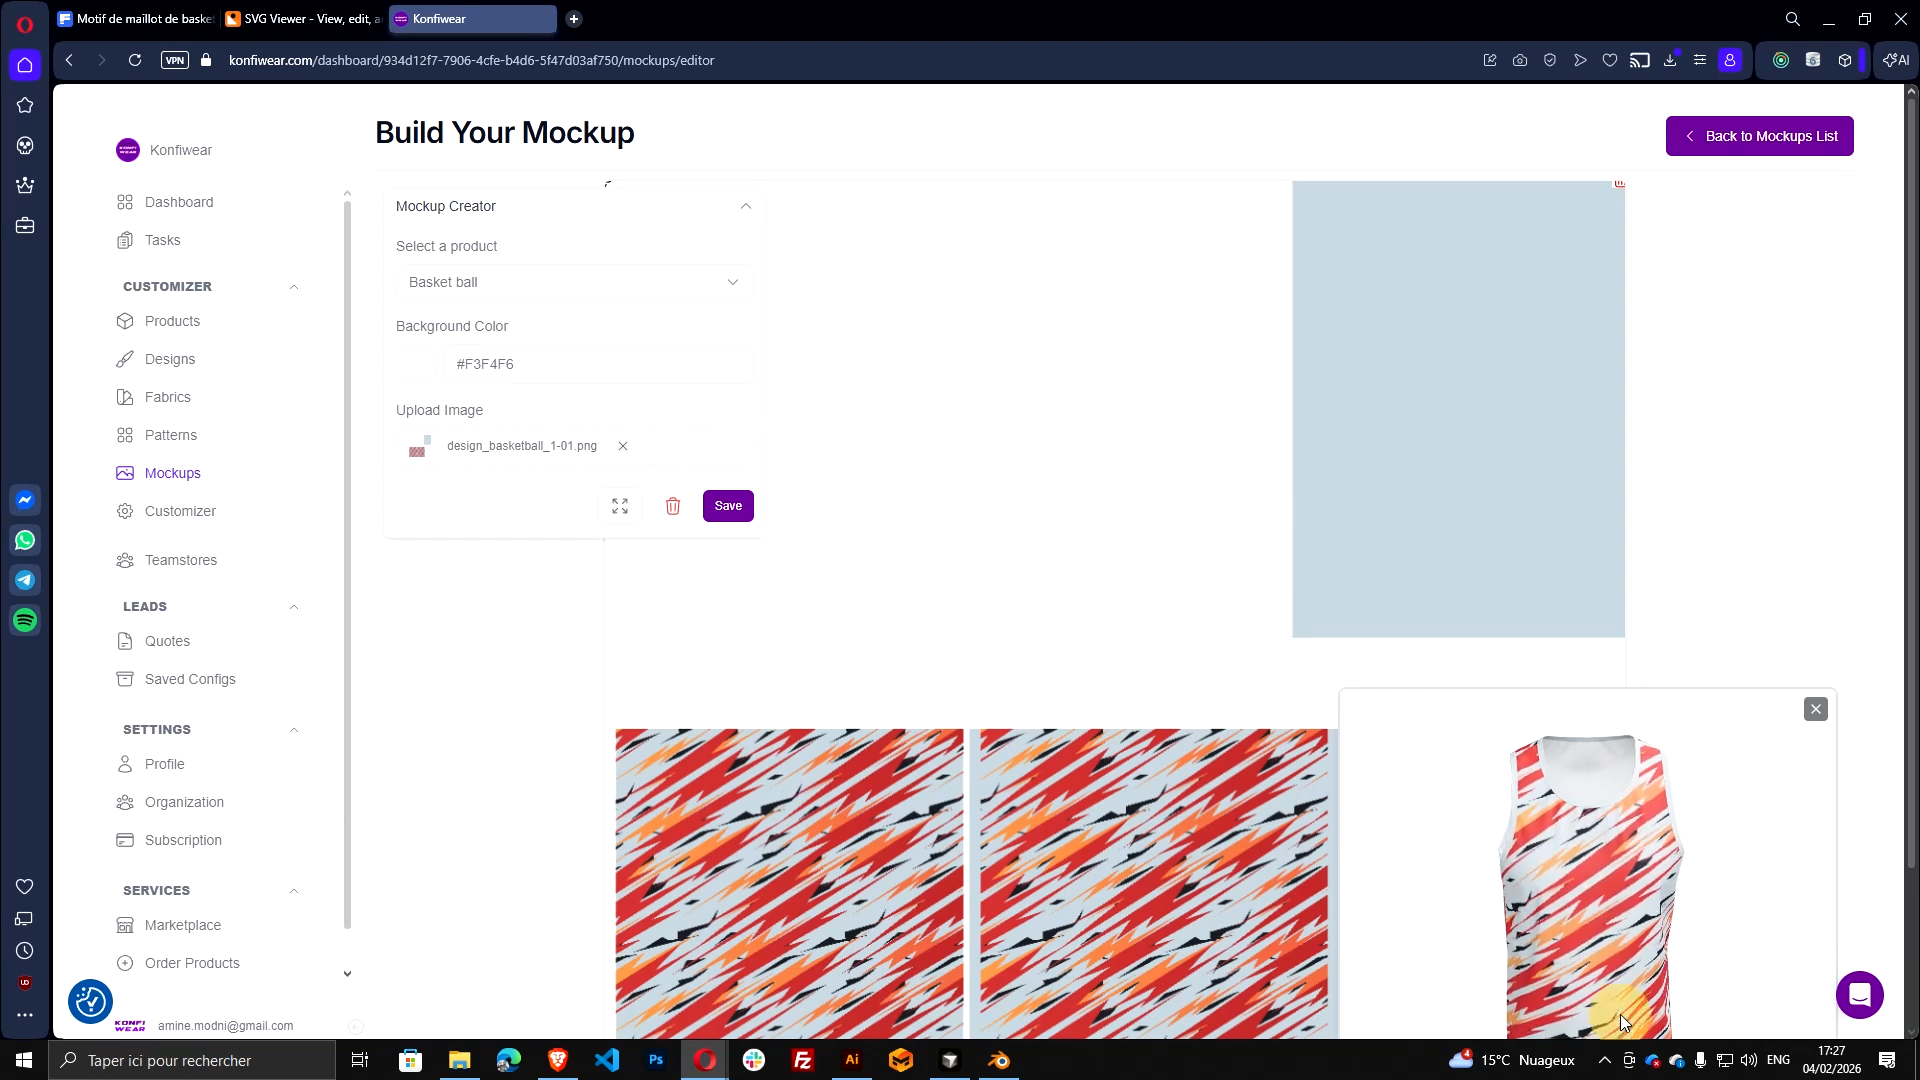Click the Illustrator taskbar icon
Screen dimensions: 1920x1080
(852, 1060)
